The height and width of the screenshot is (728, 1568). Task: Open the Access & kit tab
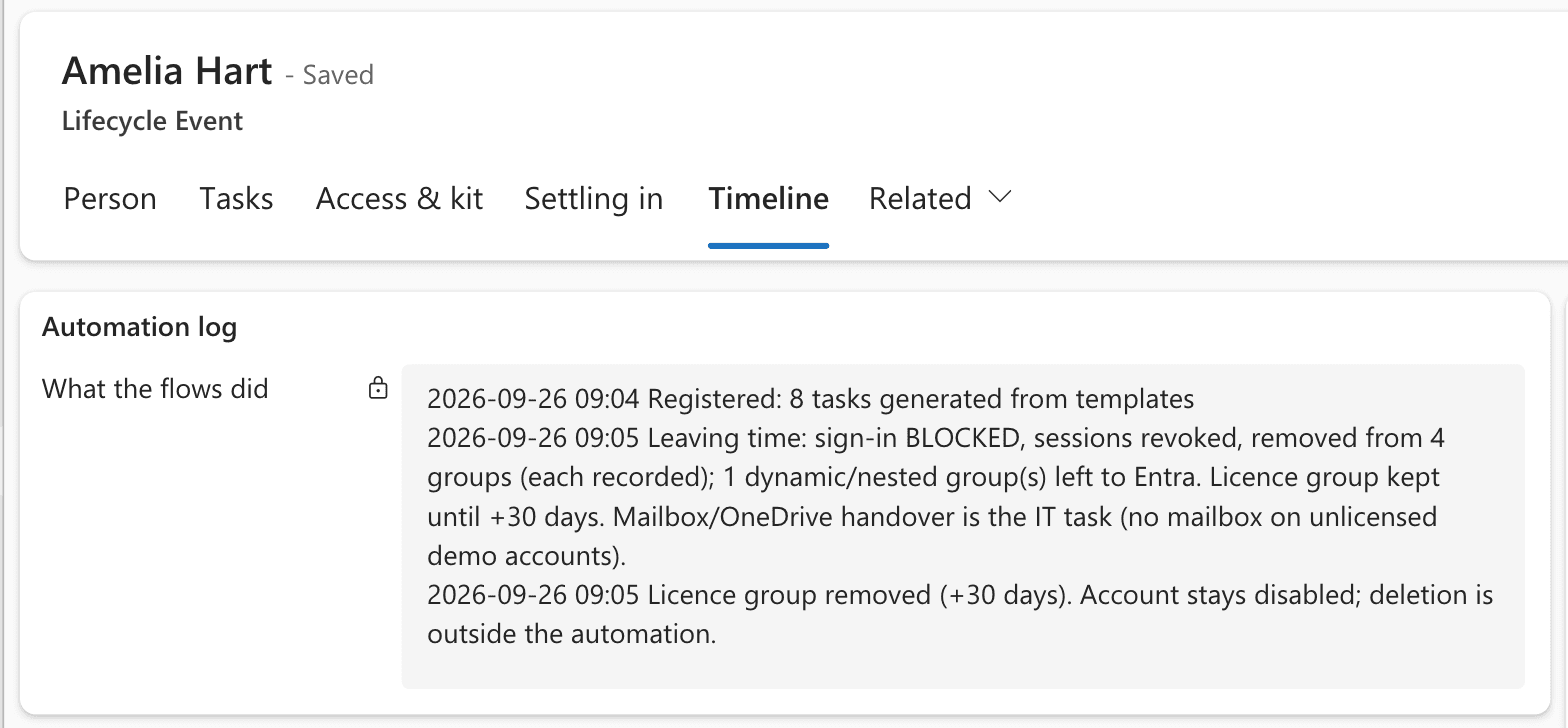[x=399, y=199]
